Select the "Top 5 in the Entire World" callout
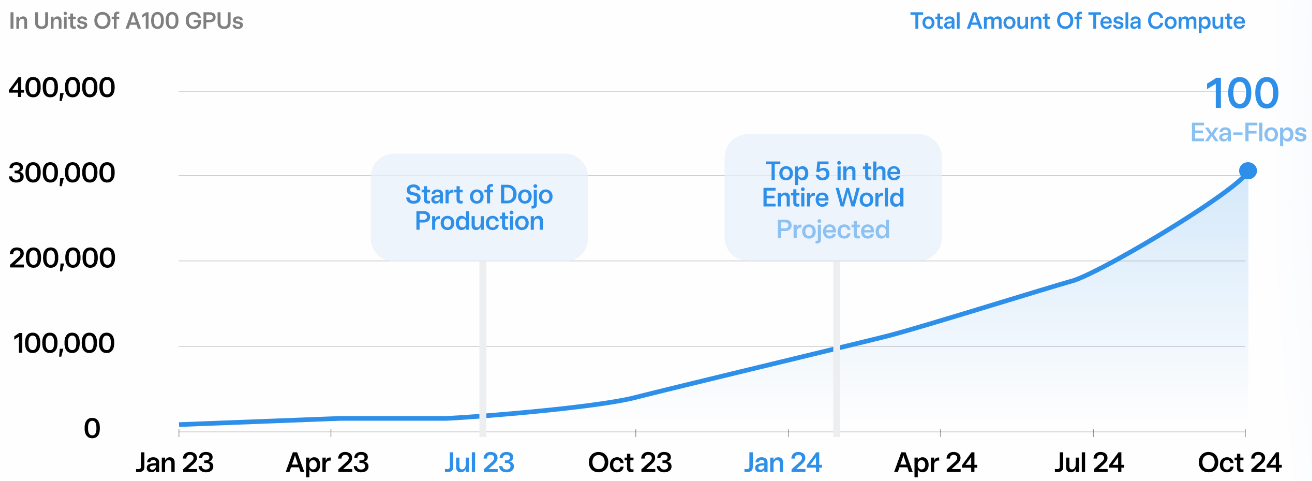This screenshot has width=1312, height=481. click(x=833, y=199)
